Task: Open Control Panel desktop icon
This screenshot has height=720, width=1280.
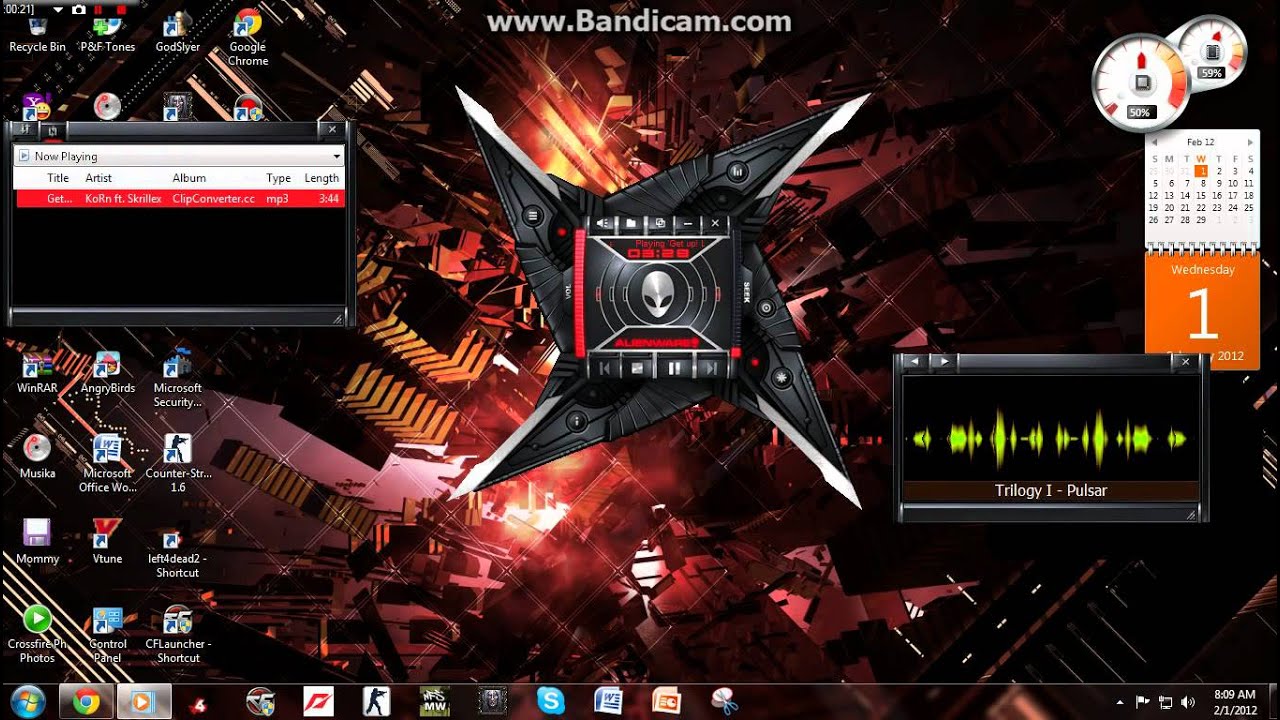Action: pyautogui.click(x=107, y=634)
